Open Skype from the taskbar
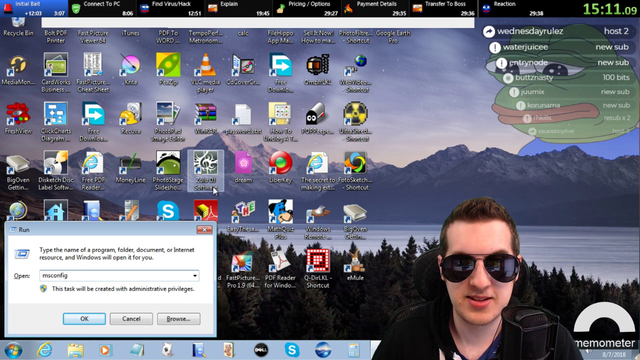640x360 pixels. click(292, 350)
